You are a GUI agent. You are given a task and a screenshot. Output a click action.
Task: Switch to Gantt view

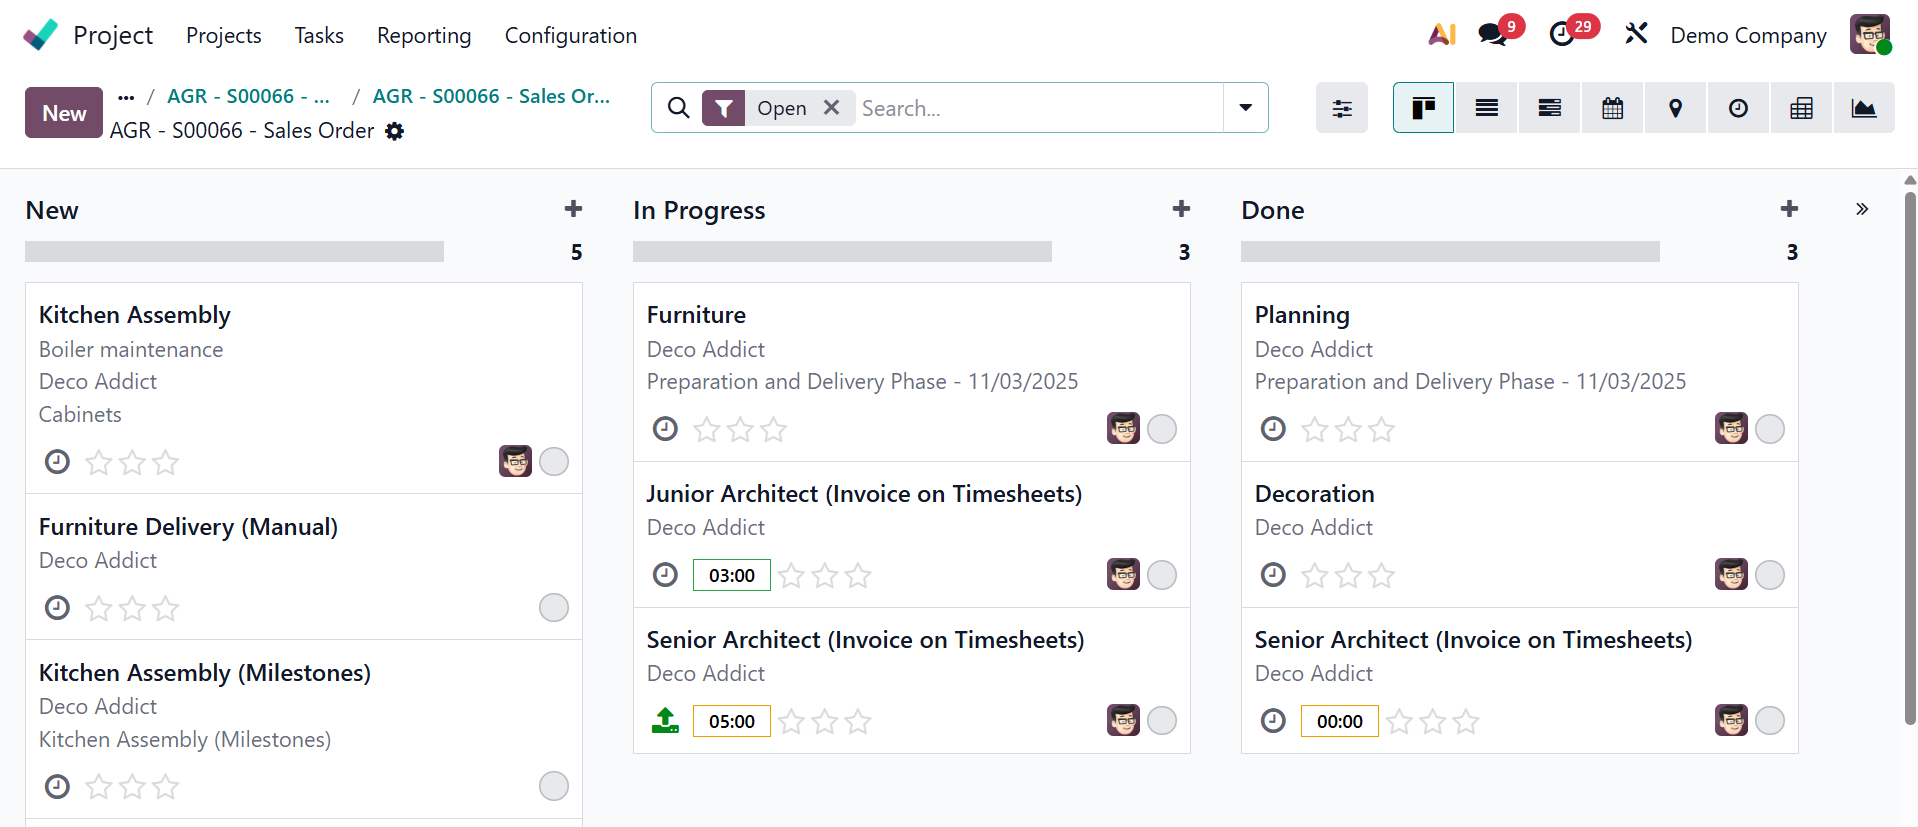(1549, 108)
